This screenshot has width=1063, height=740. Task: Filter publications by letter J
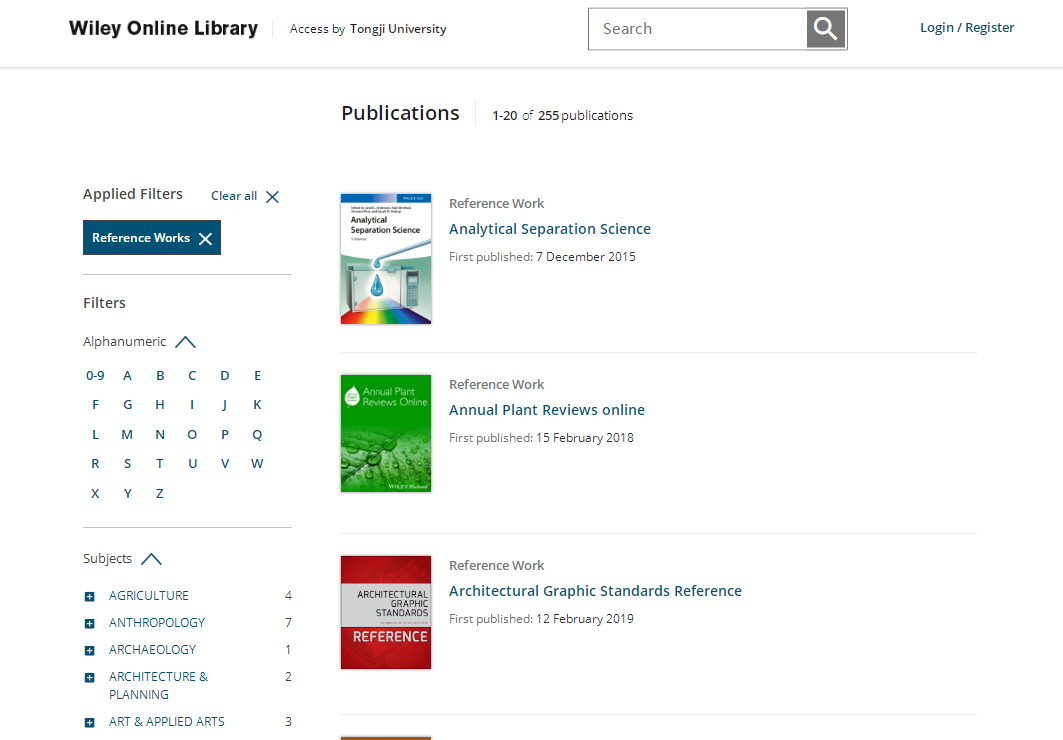[x=225, y=405]
